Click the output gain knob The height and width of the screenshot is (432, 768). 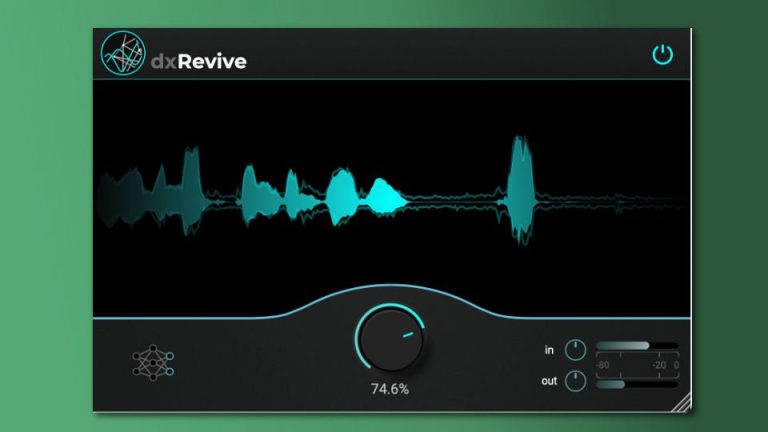coord(575,381)
